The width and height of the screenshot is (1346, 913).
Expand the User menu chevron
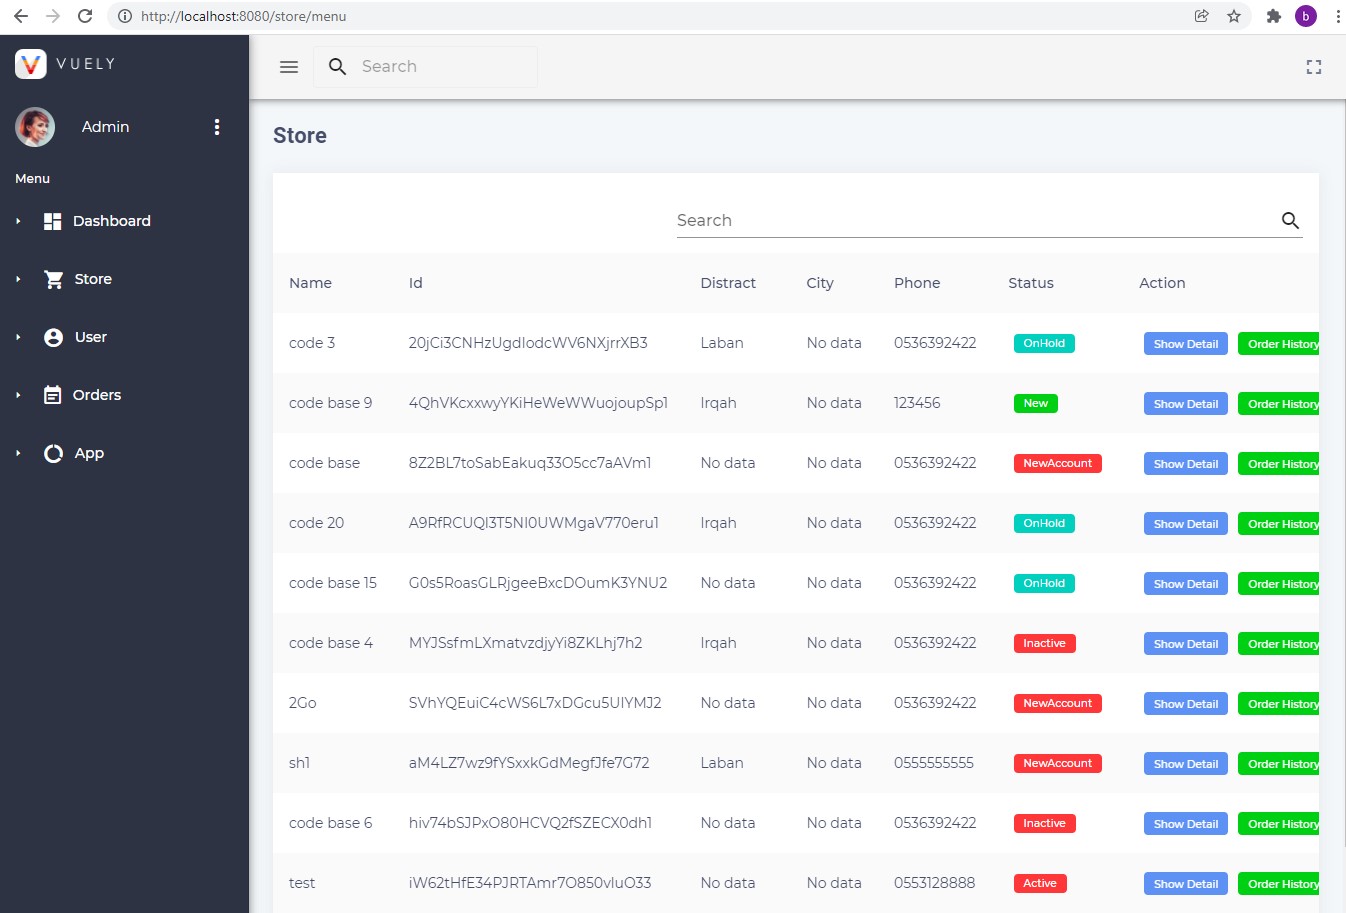click(18, 337)
